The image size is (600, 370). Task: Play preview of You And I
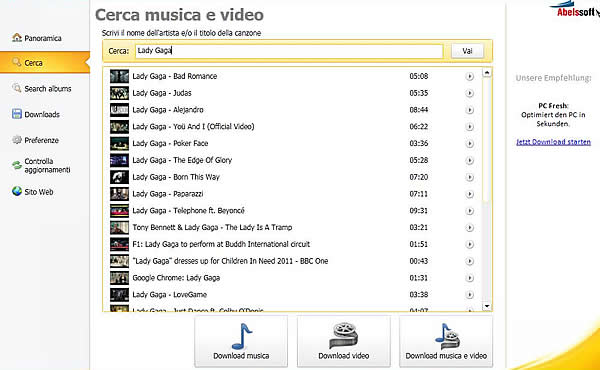[470, 127]
